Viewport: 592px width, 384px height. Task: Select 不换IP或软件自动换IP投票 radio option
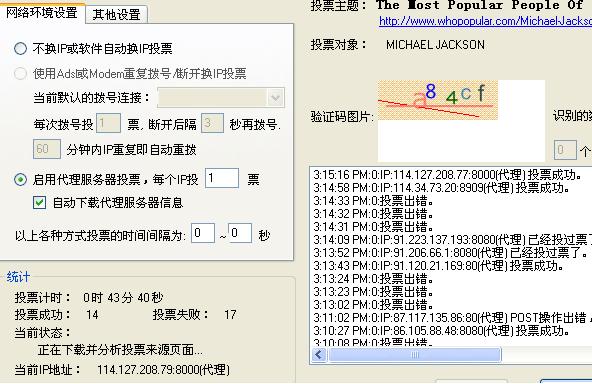tap(20, 49)
